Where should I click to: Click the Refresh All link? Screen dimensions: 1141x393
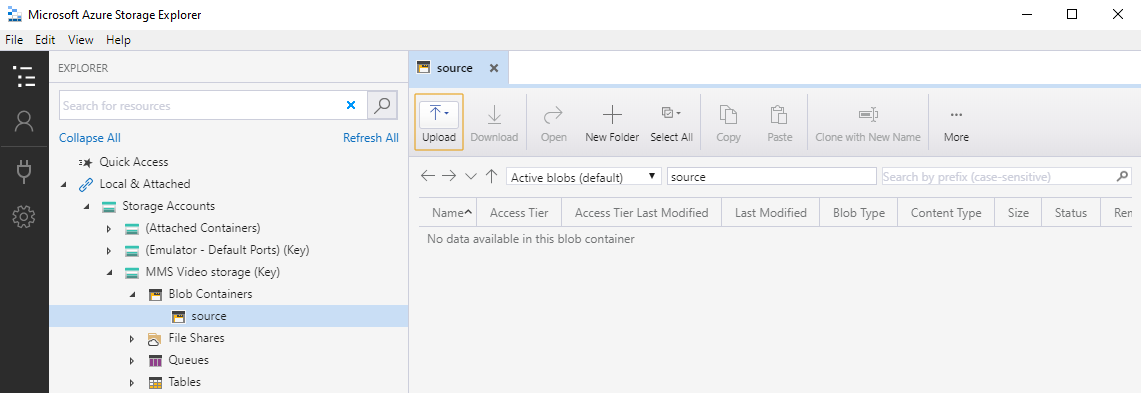tap(370, 138)
